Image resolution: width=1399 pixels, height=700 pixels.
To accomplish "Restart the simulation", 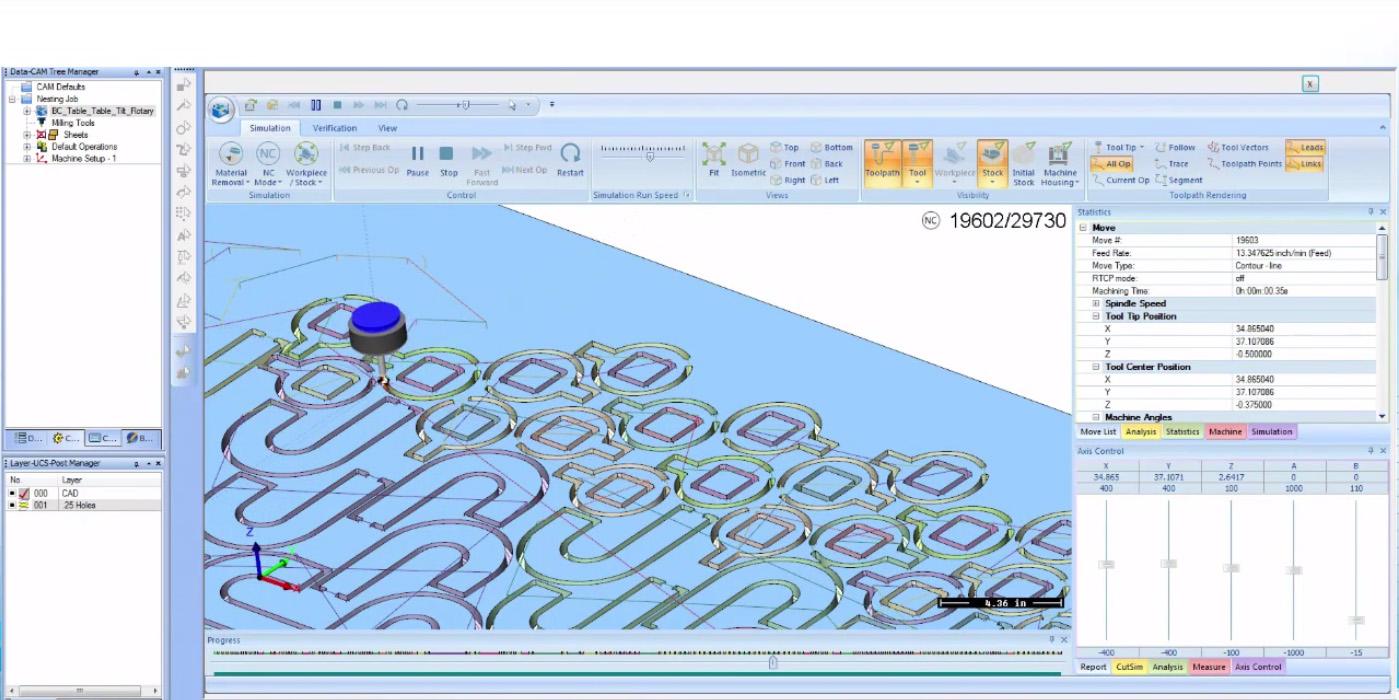I will [570, 160].
